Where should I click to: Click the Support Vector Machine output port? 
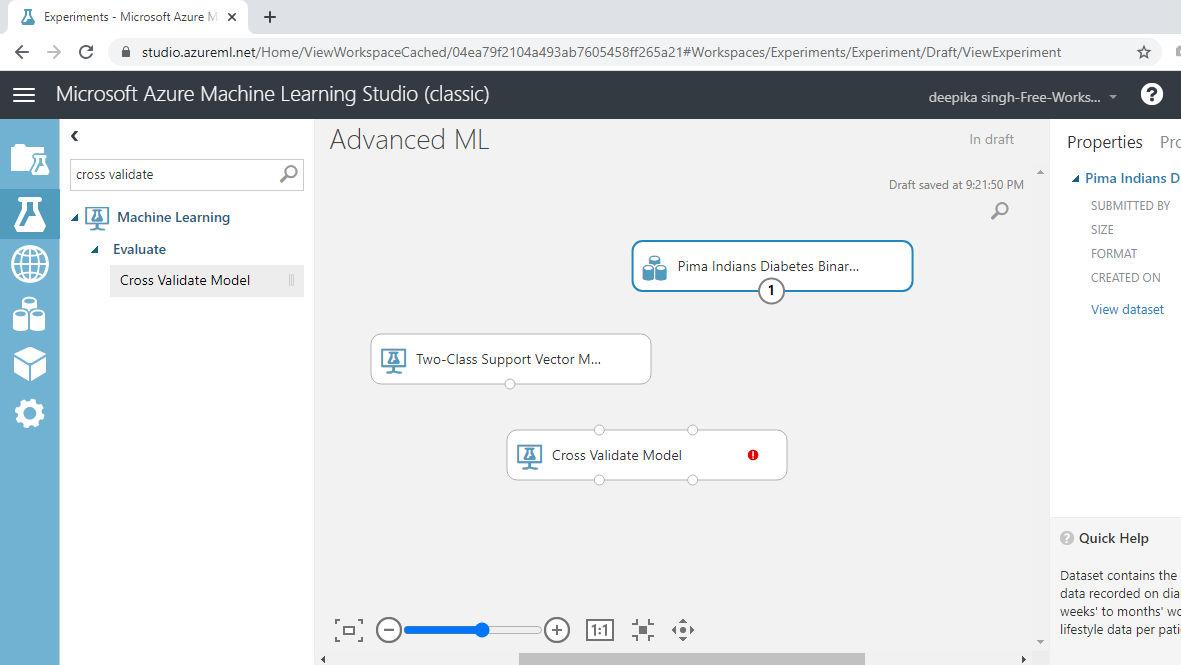click(510, 384)
